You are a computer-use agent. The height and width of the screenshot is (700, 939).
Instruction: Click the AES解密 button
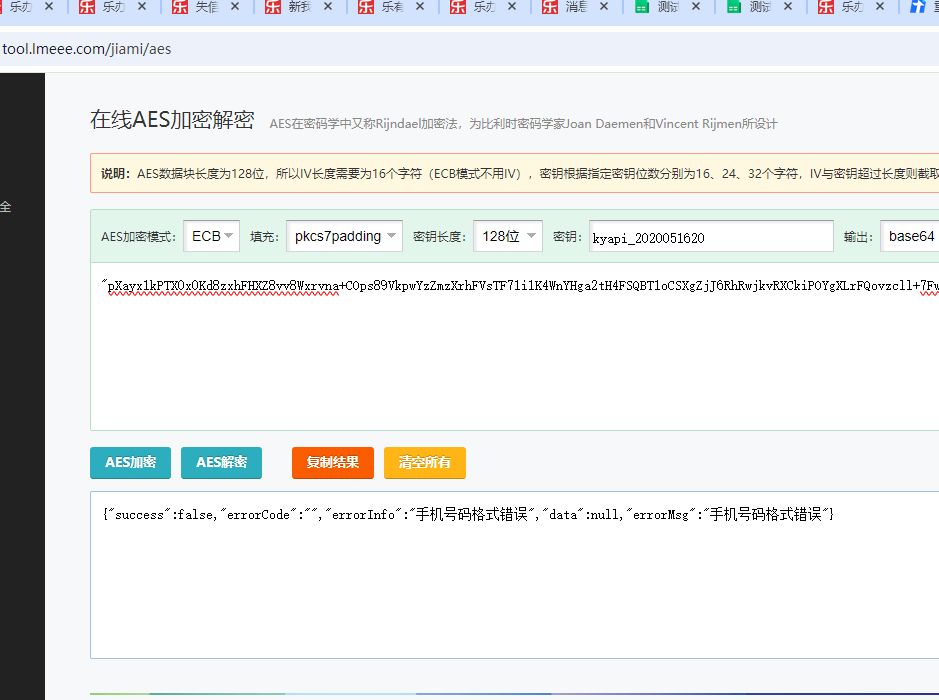(x=221, y=463)
